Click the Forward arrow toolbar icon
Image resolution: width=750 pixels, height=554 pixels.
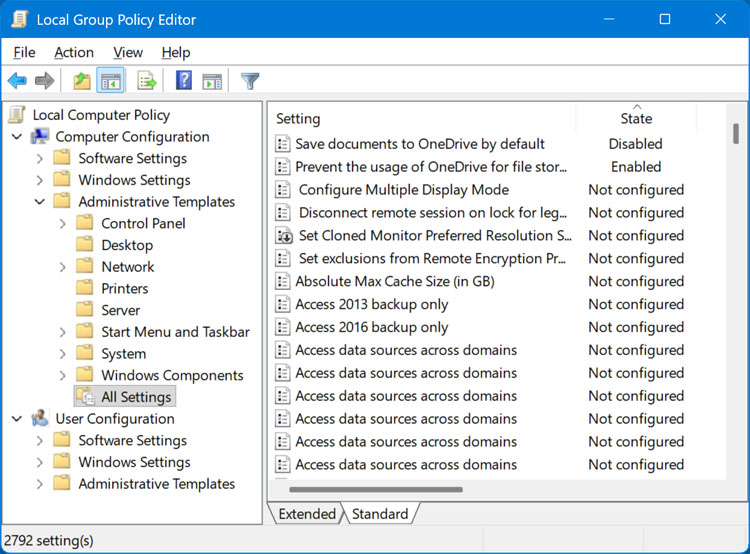click(x=44, y=80)
